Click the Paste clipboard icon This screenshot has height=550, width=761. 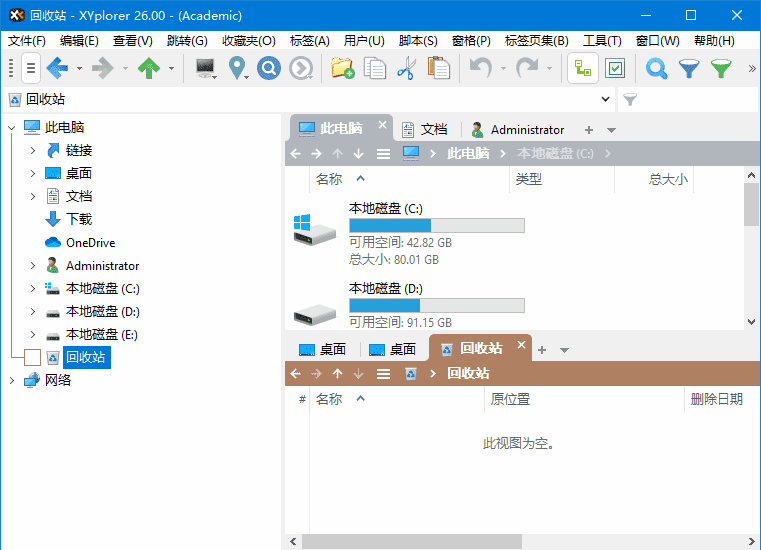(x=439, y=68)
